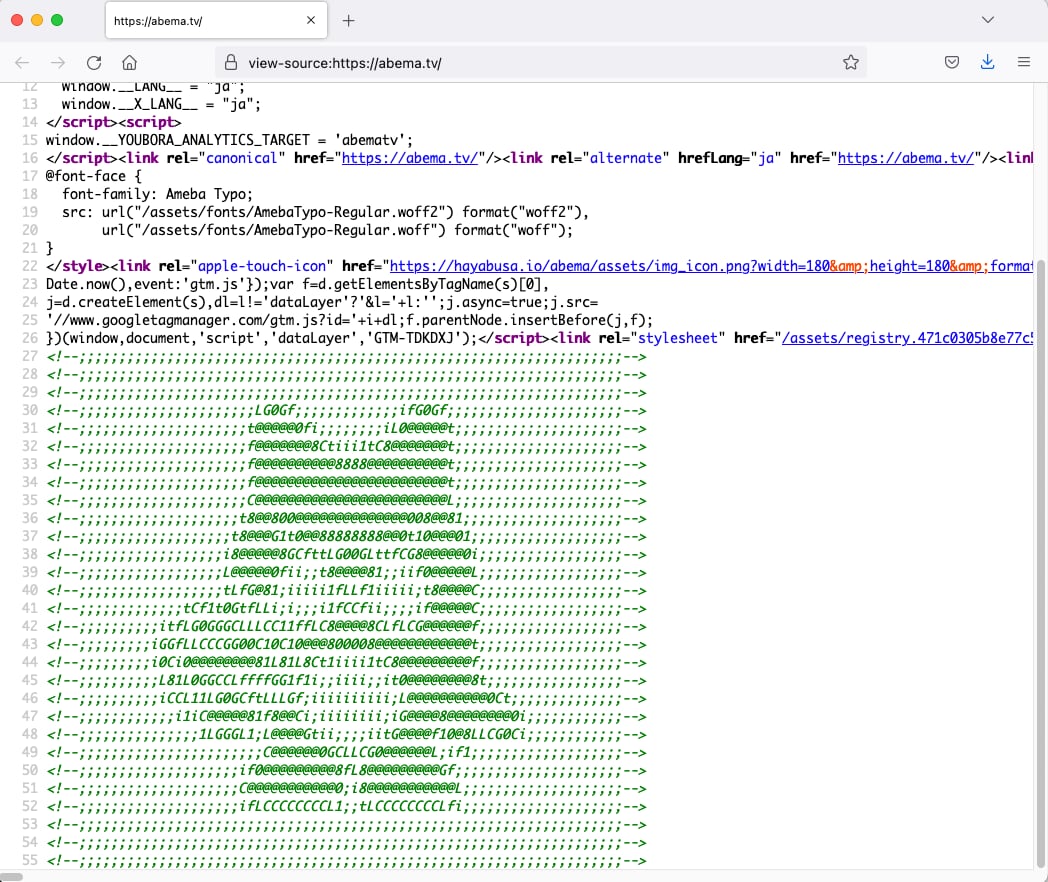Click the line number 27
The image size is (1048, 882).
click(30, 356)
